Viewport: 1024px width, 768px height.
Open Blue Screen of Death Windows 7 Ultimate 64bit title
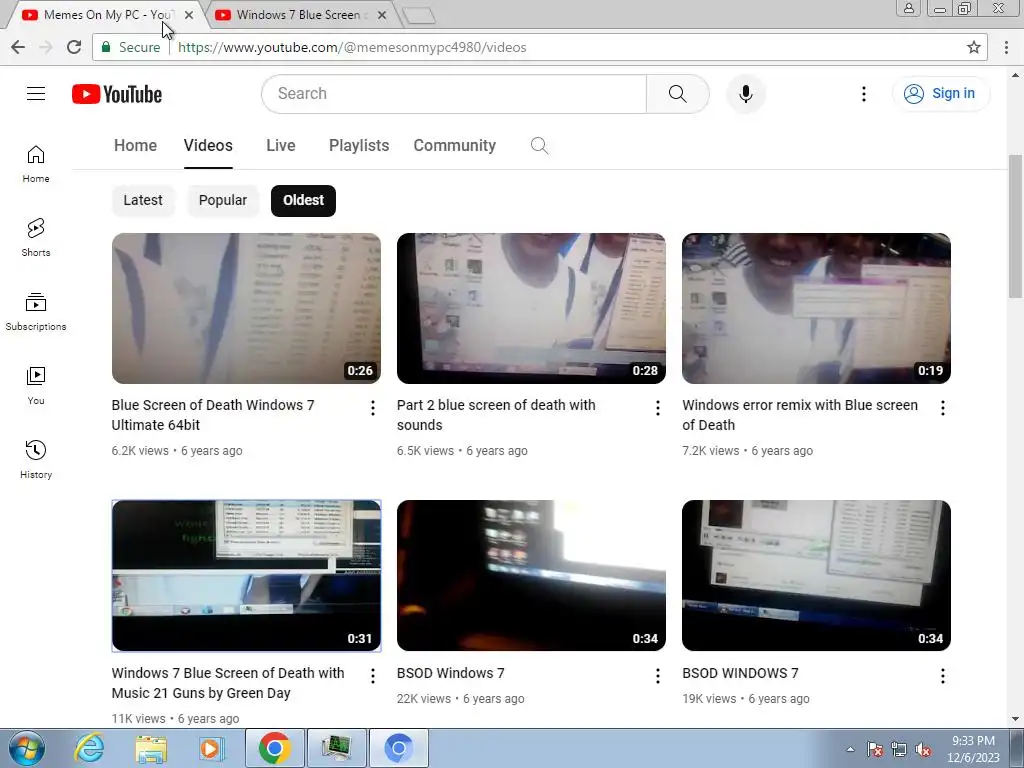[213, 415]
